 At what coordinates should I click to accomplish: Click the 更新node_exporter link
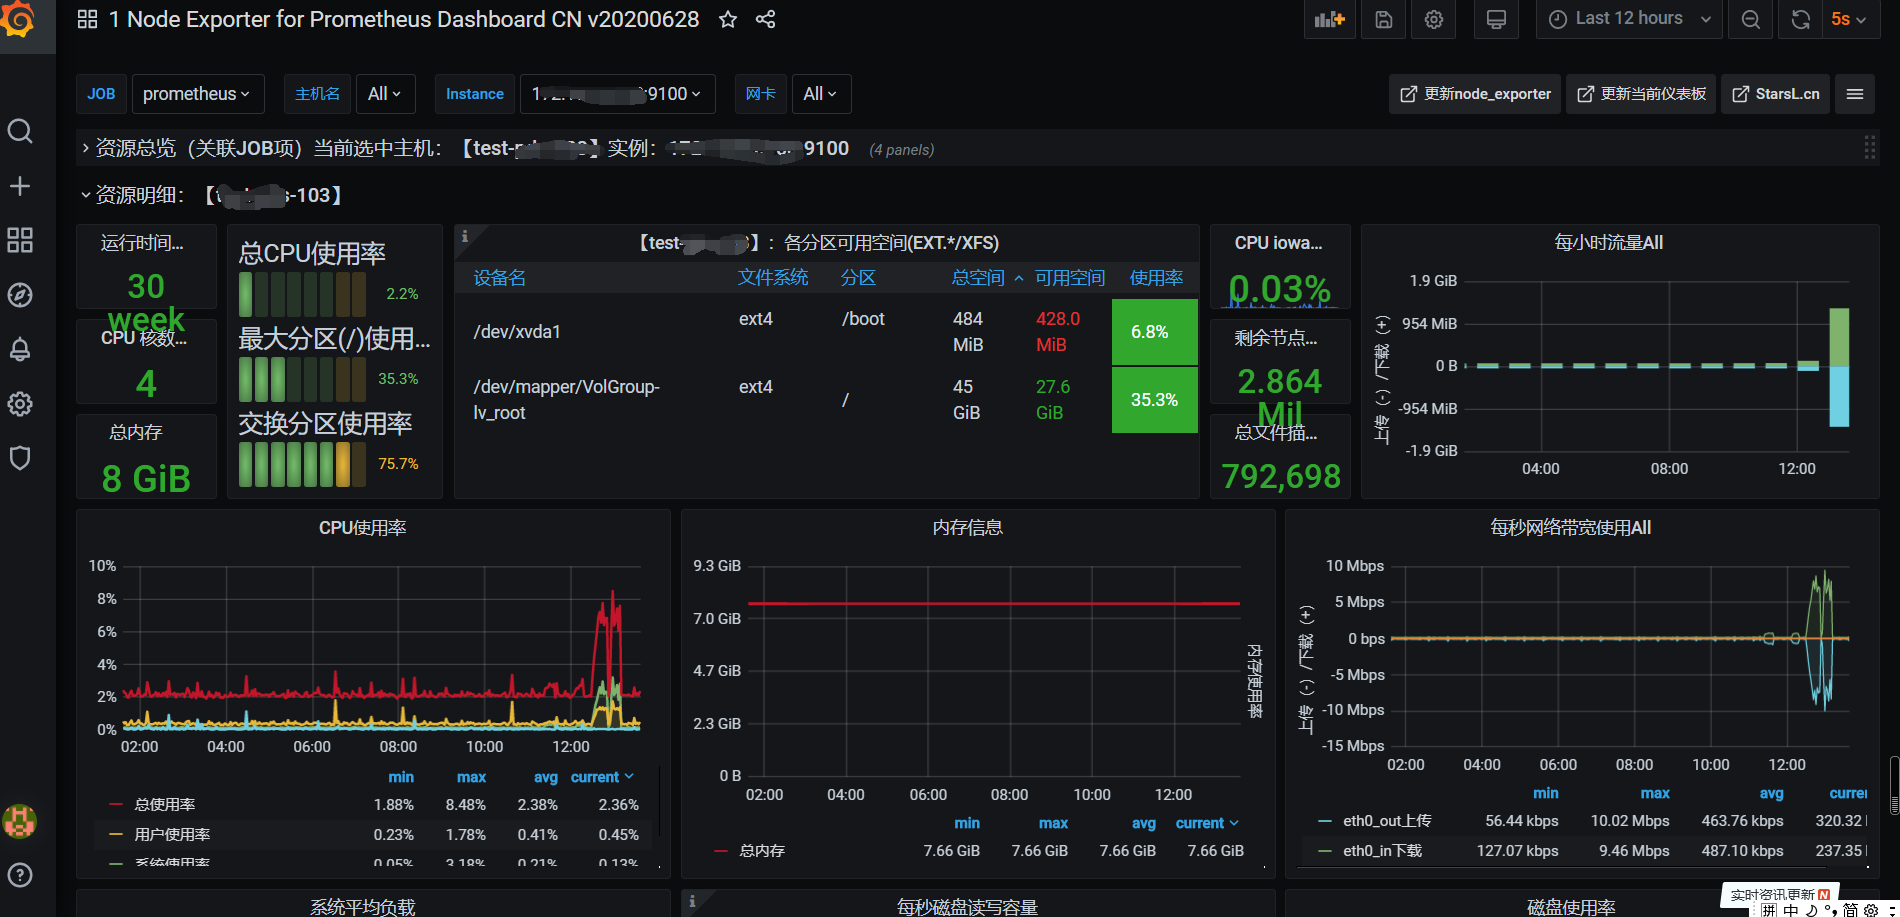(x=1473, y=93)
